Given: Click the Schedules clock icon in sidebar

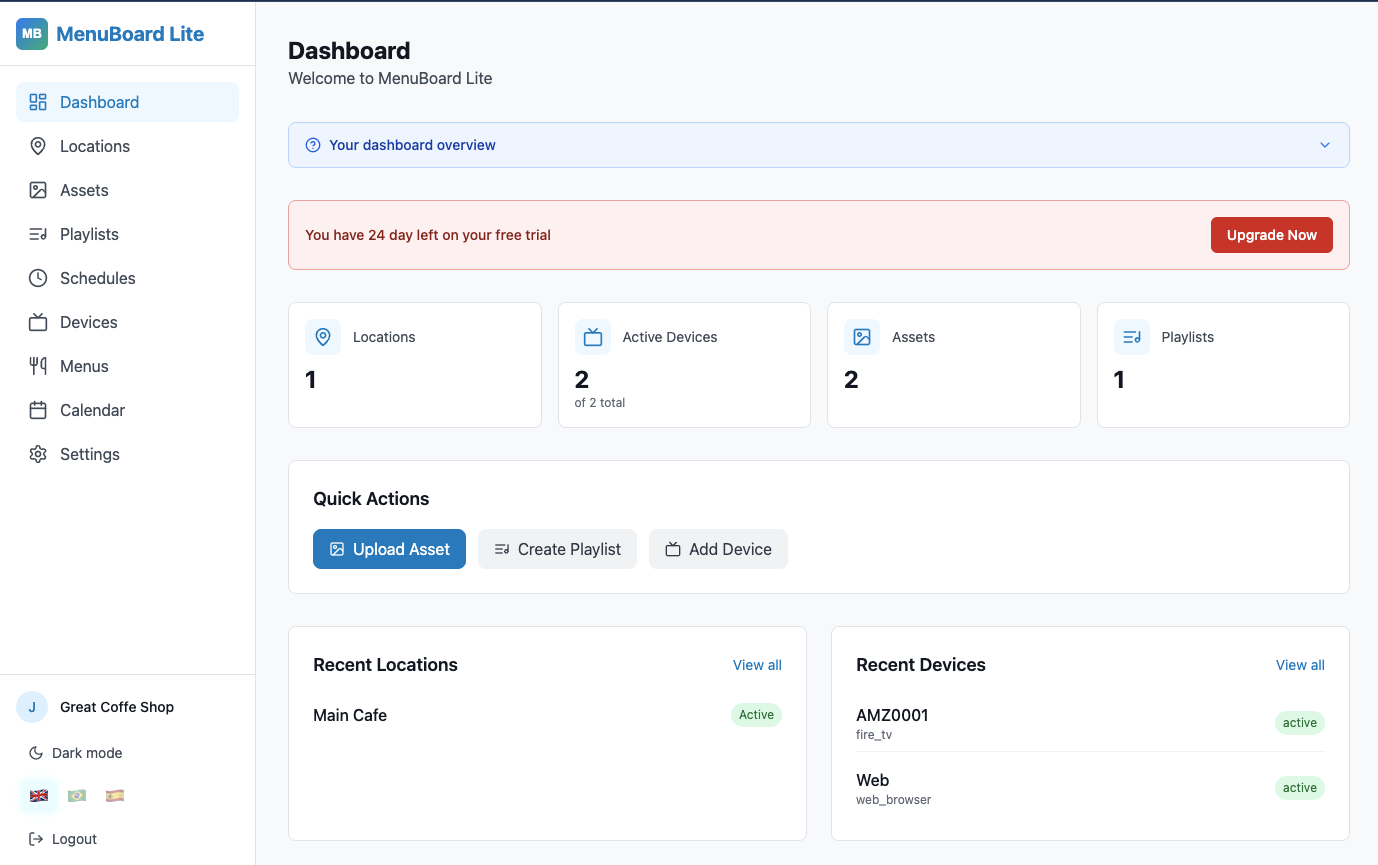Looking at the screenshot, I should 38,278.
